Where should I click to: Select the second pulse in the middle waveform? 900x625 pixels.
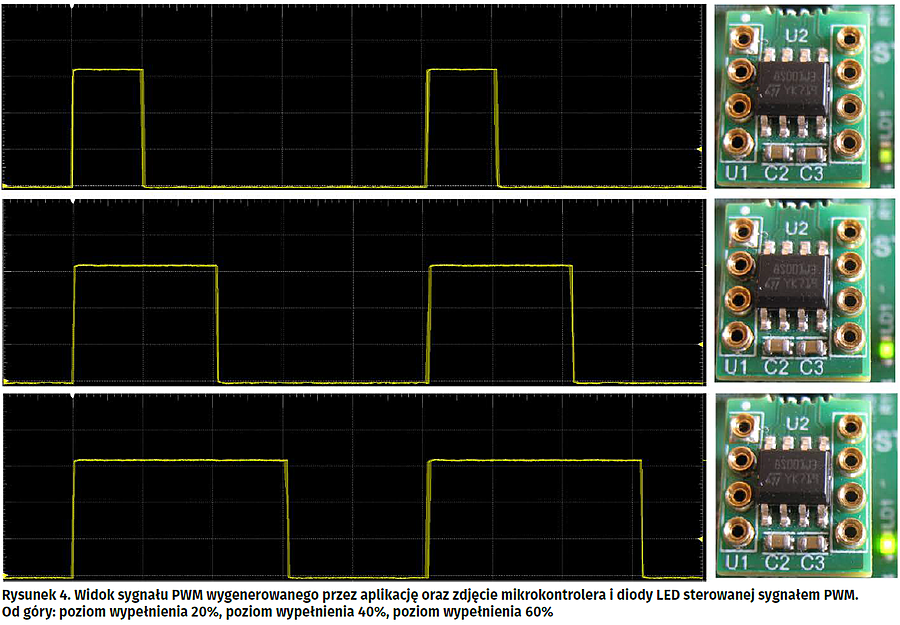click(500, 322)
